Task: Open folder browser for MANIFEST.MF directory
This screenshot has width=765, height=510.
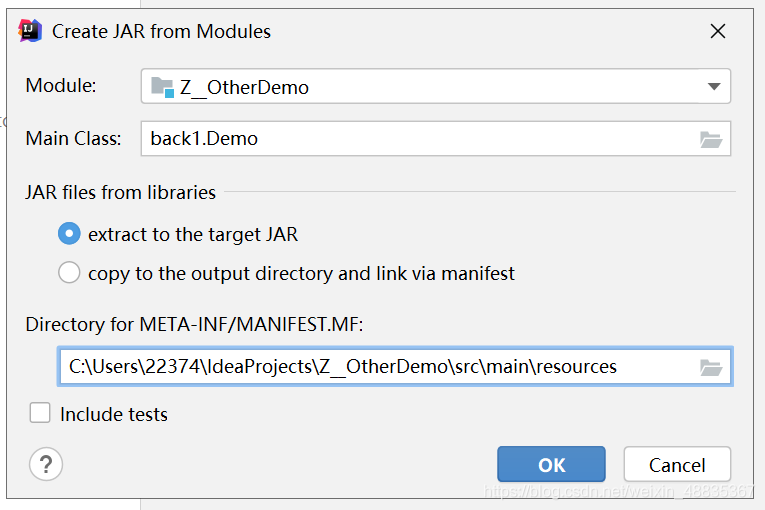Action: (711, 367)
